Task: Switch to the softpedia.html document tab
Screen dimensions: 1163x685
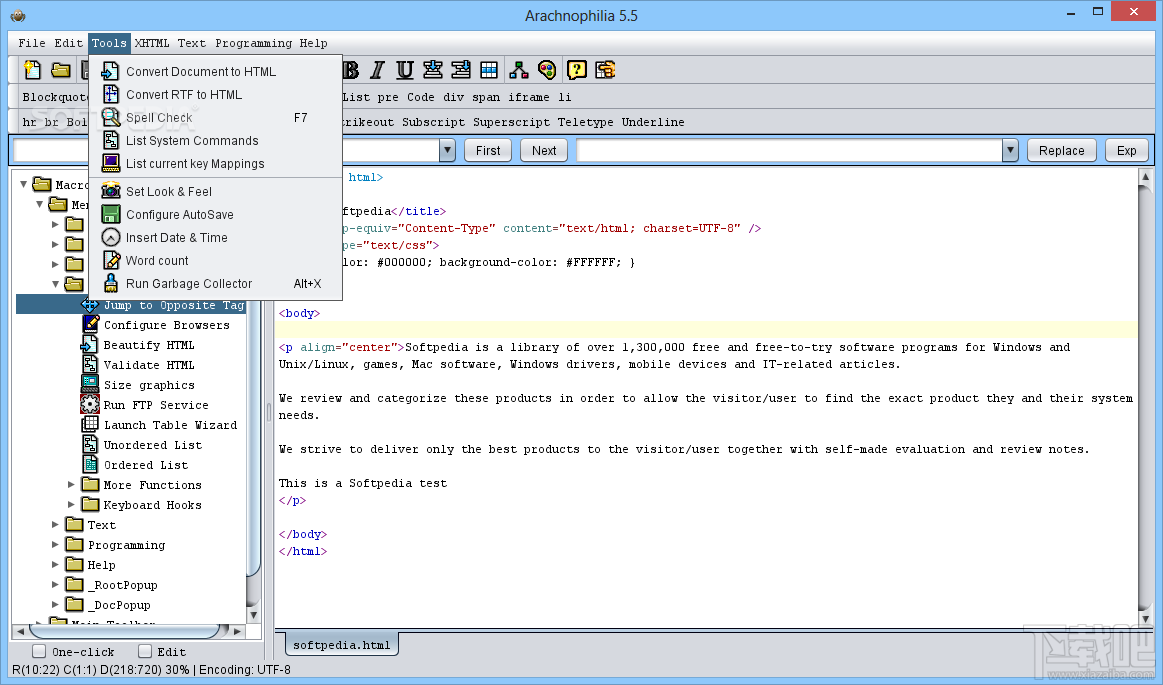Action: click(x=341, y=644)
